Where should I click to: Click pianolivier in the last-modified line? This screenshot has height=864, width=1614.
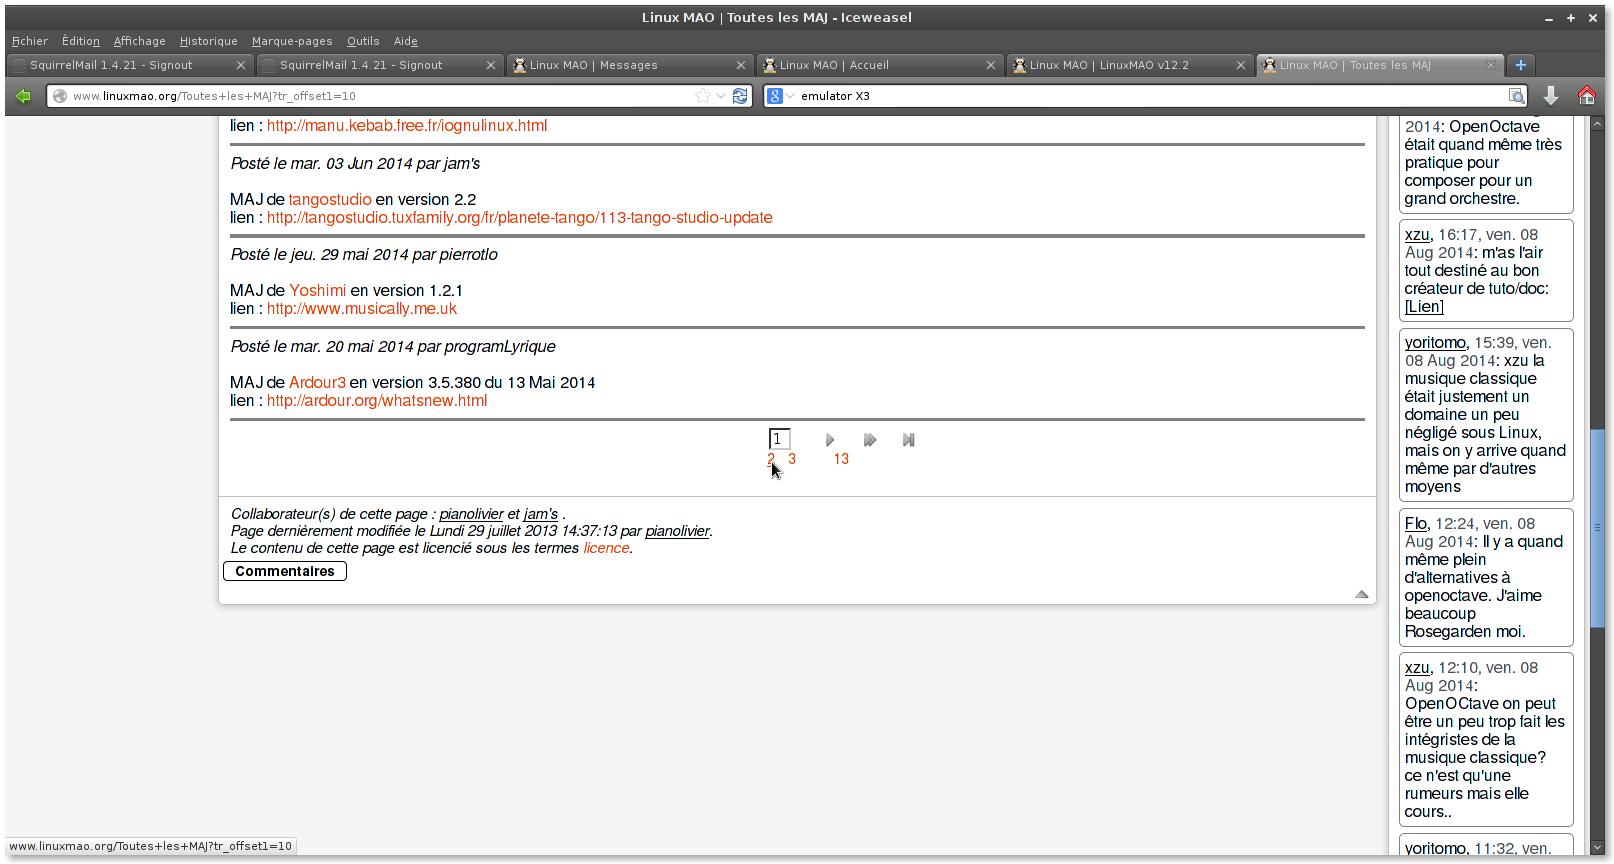[x=678, y=531]
